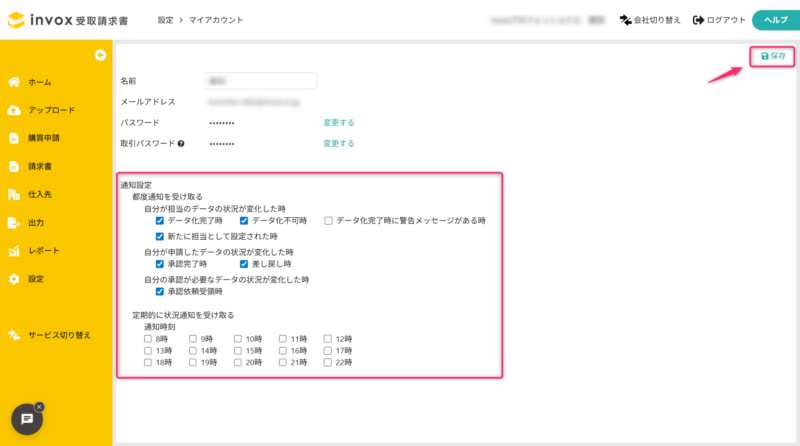The height and width of the screenshot is (446, 800).
Task: Click the 取引パスワード help question icon
Action: coord(181,144)
